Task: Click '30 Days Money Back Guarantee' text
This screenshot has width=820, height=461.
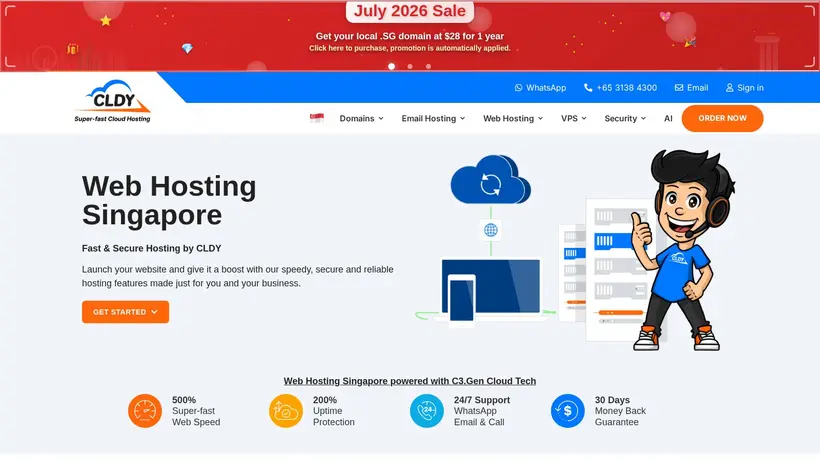Action: (620, 411)
